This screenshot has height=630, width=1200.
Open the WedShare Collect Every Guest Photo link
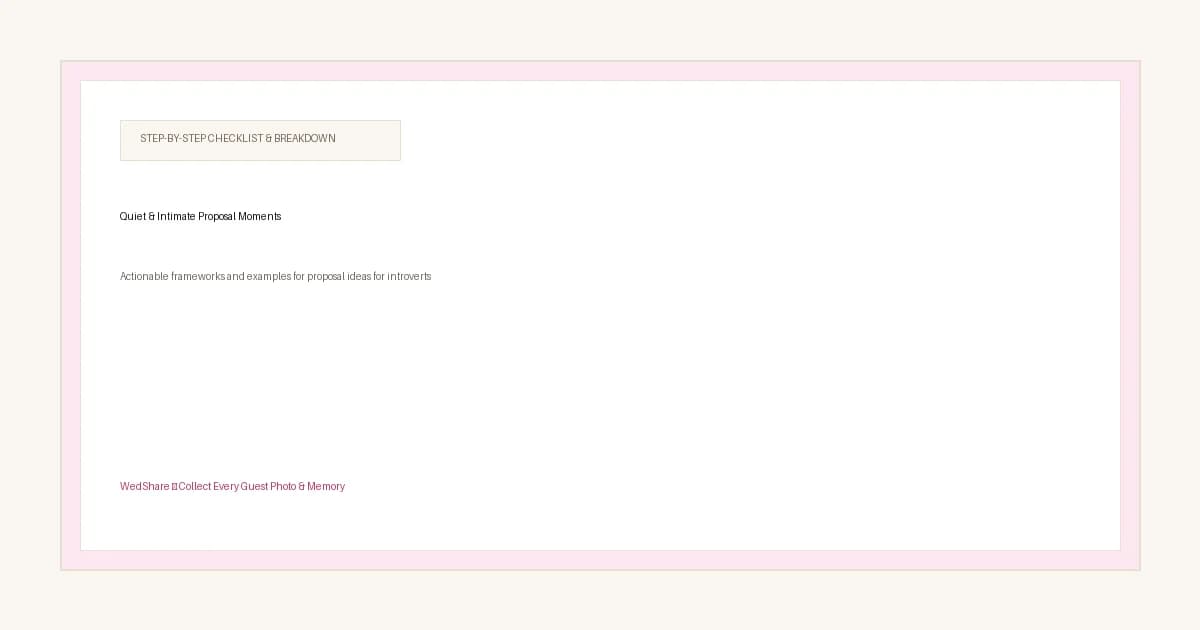coord(232,486)
